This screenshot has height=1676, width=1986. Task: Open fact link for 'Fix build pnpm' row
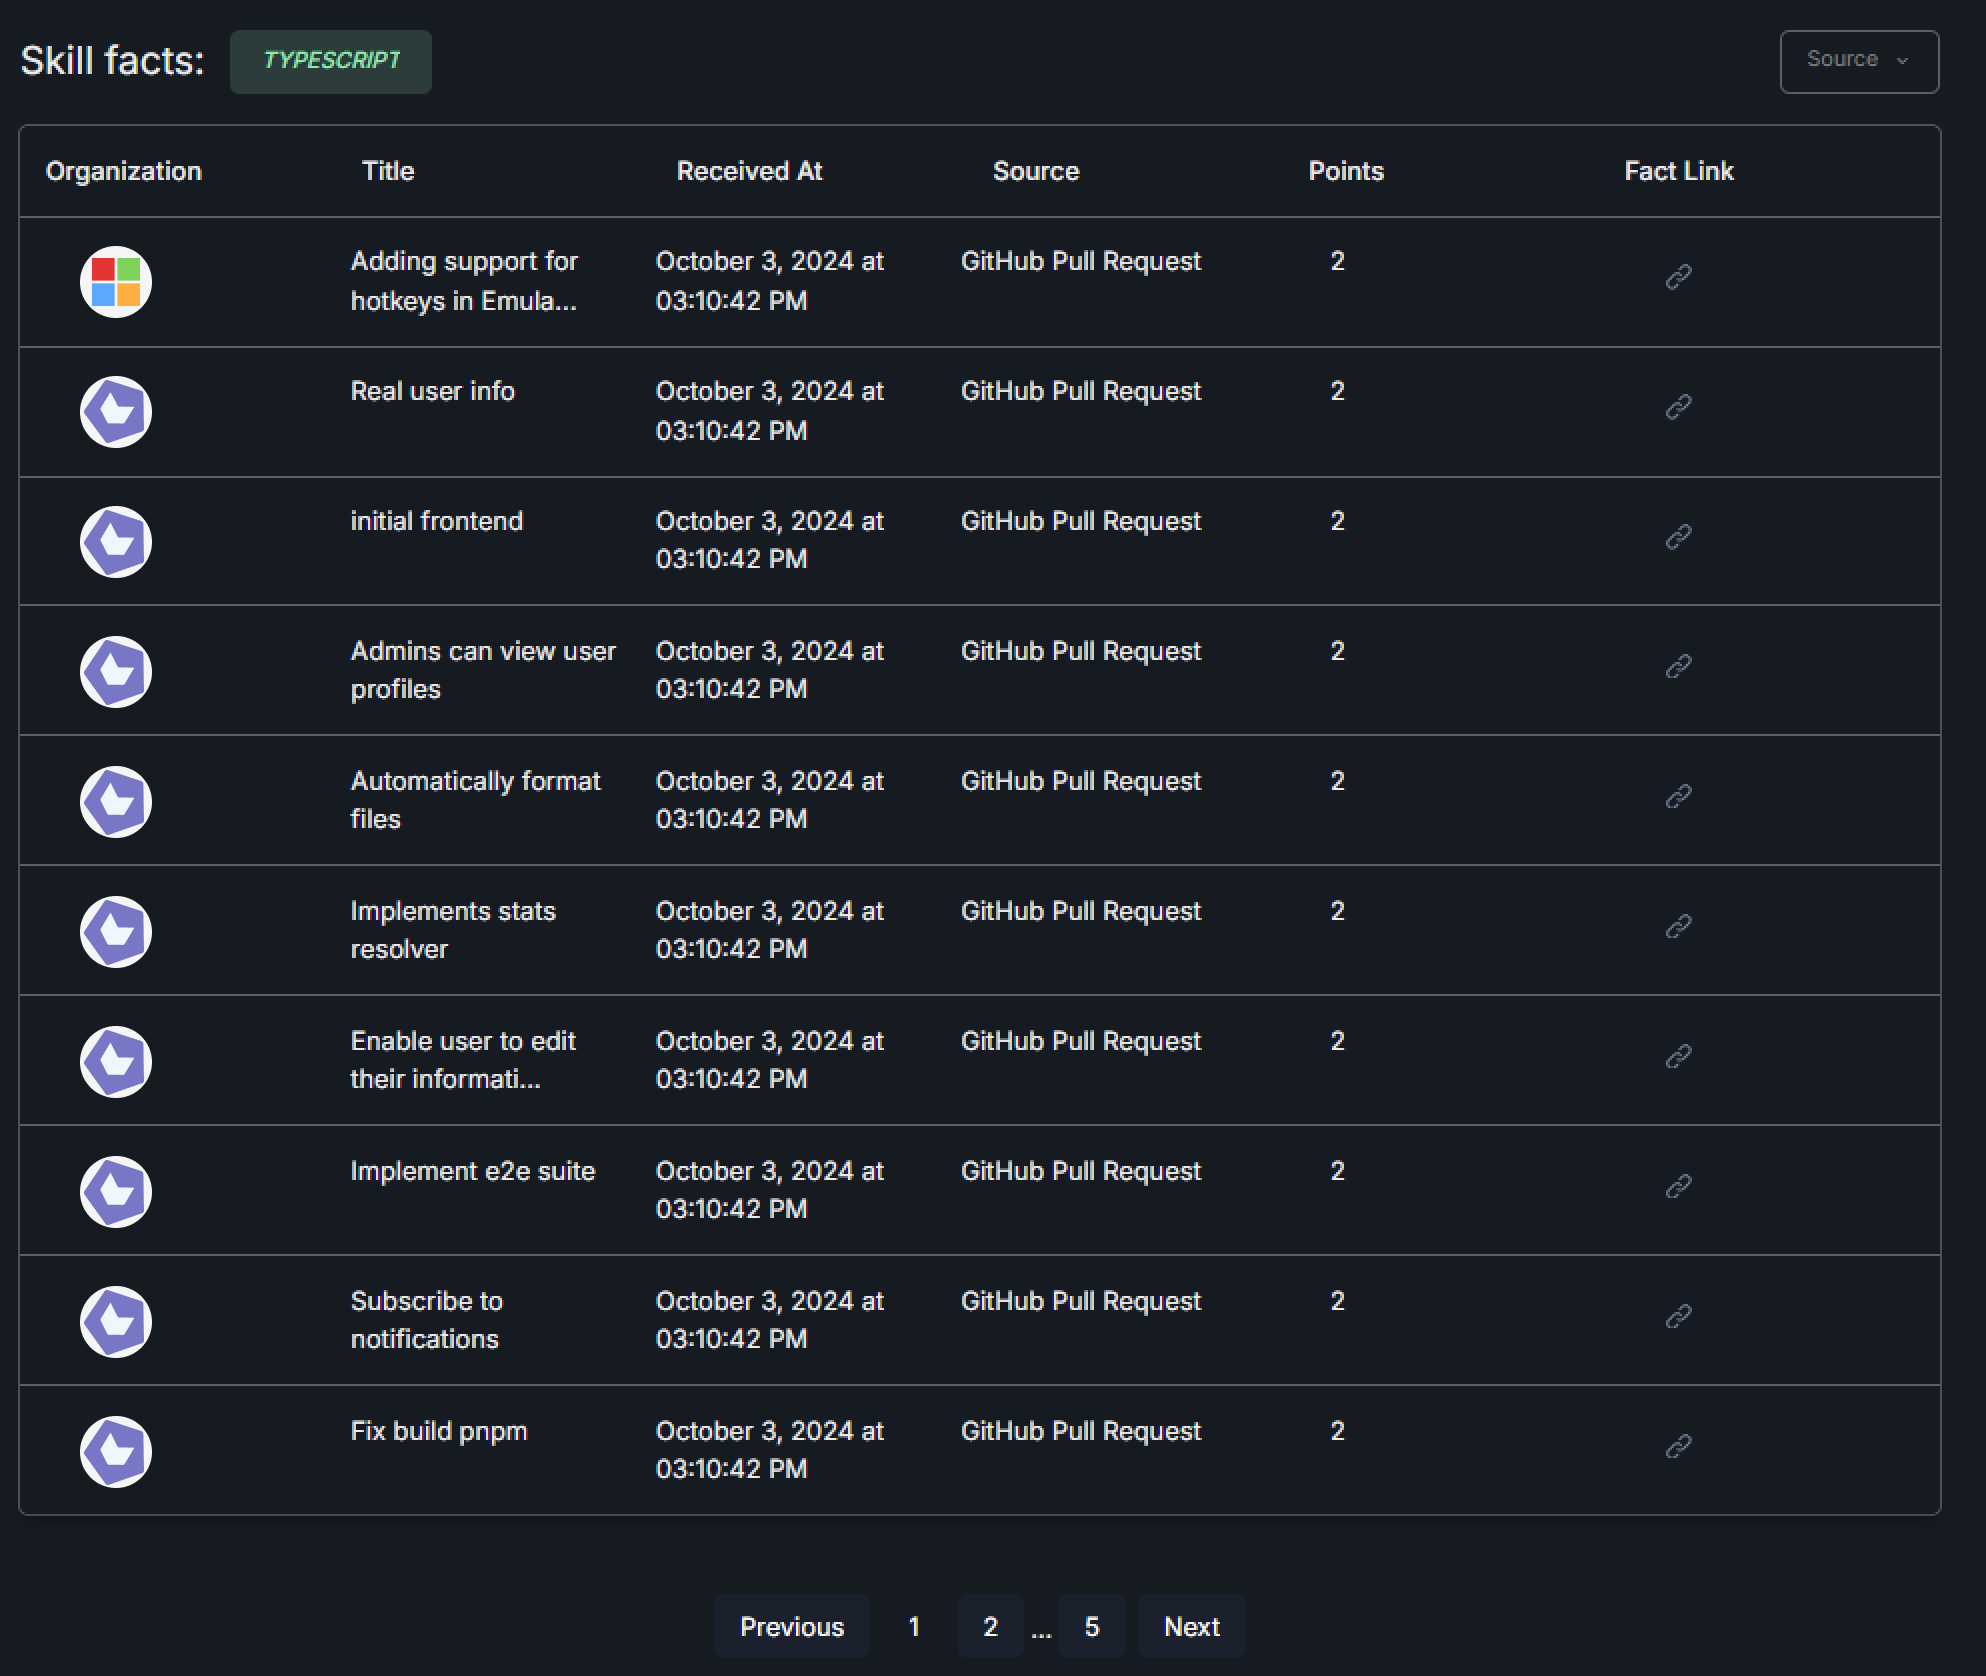1678,1446
